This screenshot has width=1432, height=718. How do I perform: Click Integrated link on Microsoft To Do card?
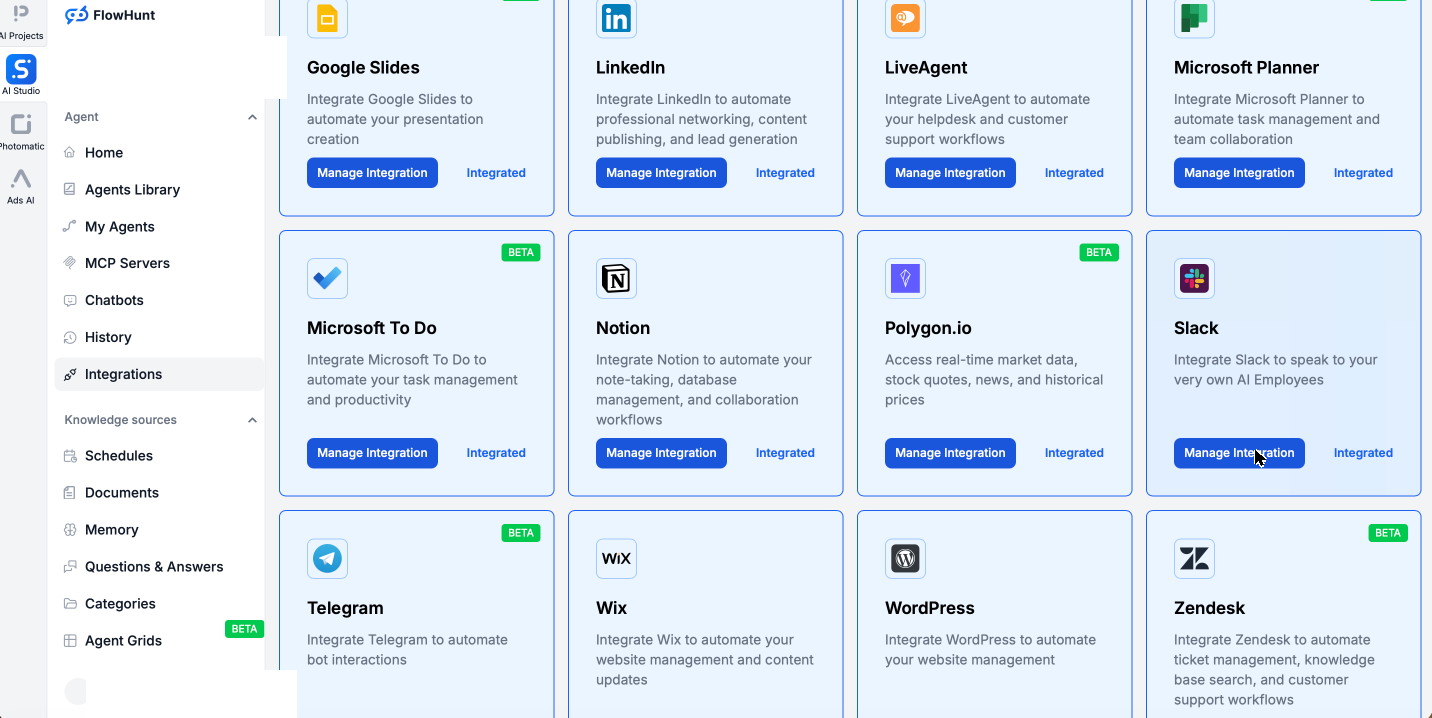[496, 453]
